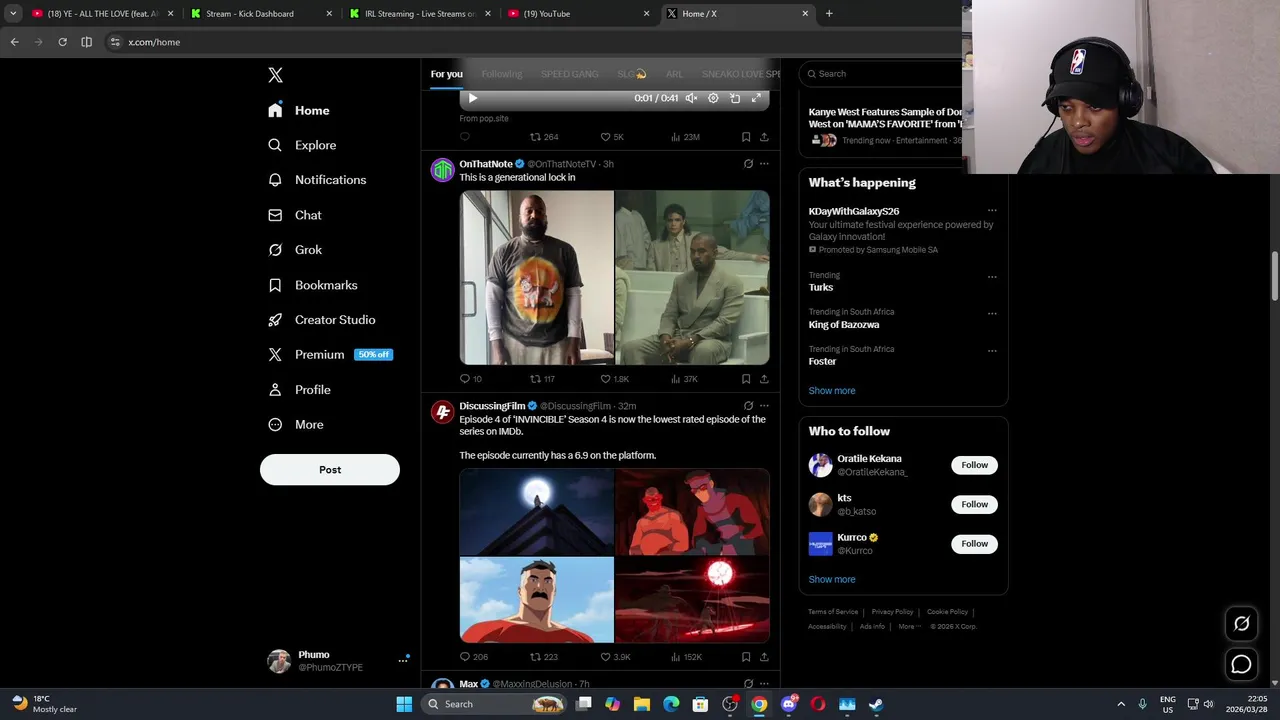The height and width of the screenshot is (720, 1280).
Task: Open Chat in the sidebar
Action: click(x=295, y=215)
